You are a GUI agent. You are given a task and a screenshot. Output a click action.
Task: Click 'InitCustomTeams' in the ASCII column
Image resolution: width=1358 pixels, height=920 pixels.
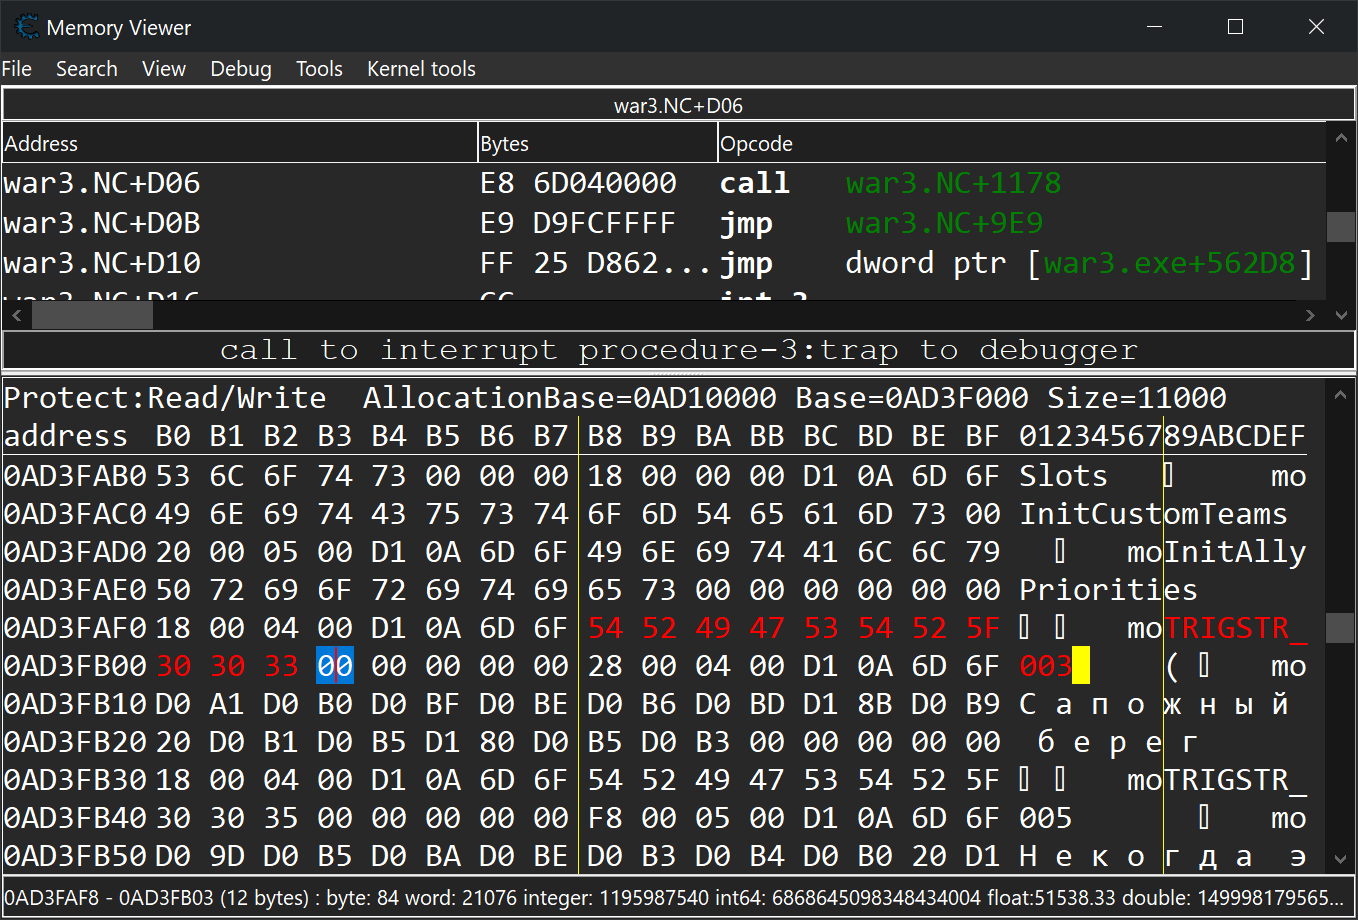[x=1154, y=514]
